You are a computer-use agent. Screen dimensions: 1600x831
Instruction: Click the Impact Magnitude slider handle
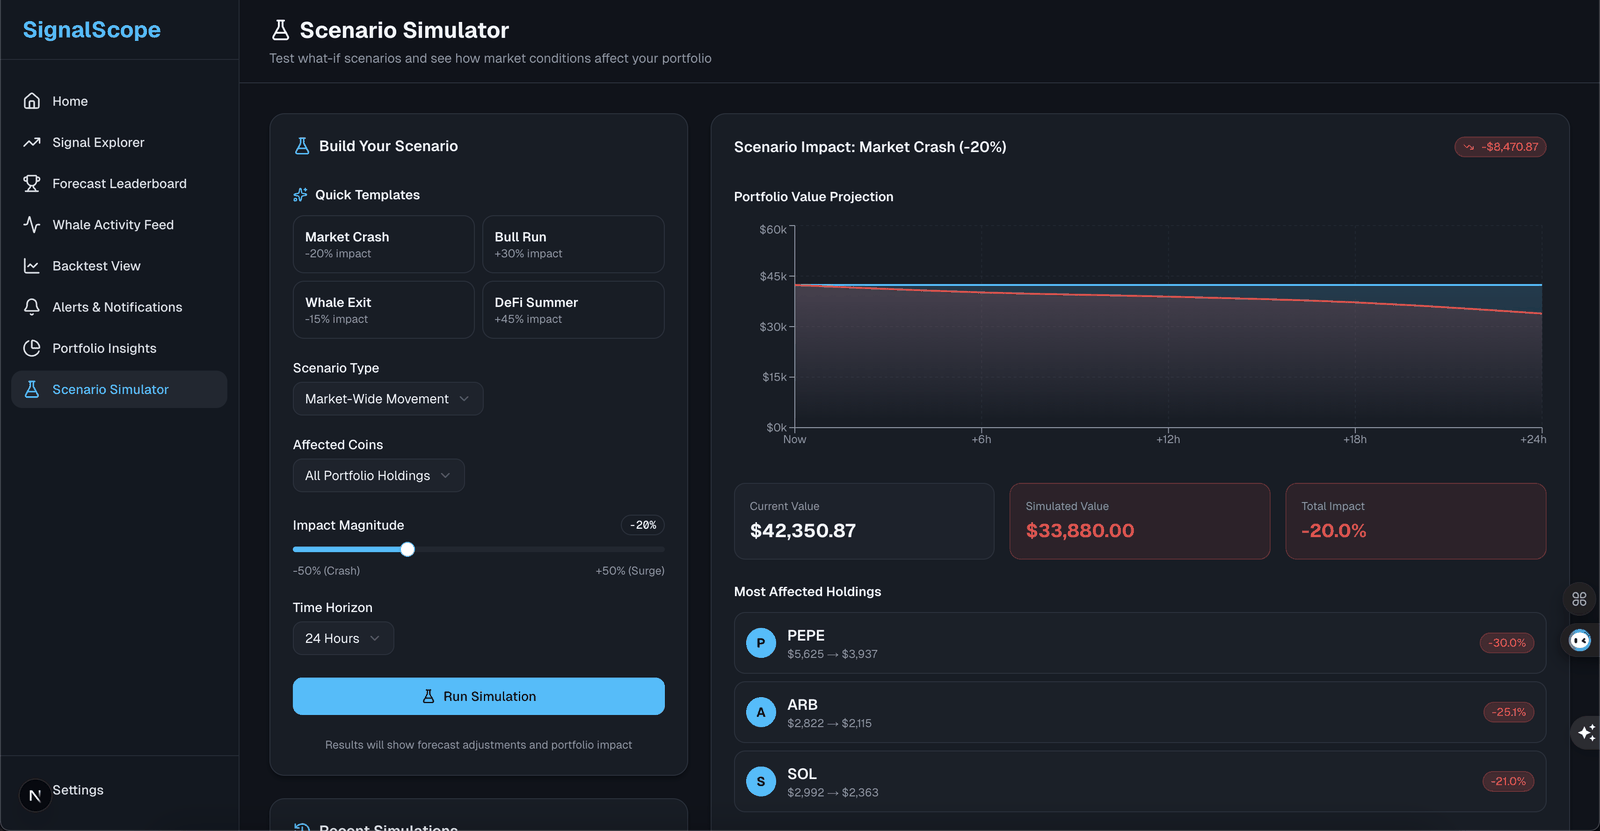point(407,549)
